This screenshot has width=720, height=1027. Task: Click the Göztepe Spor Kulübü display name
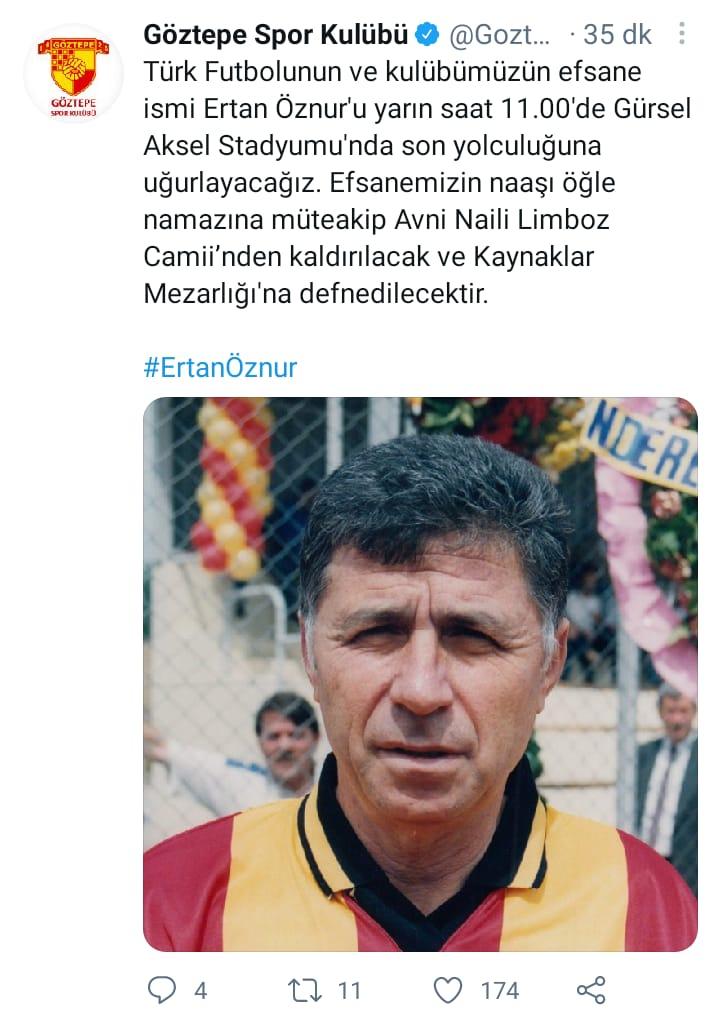[x=276, y=35]
